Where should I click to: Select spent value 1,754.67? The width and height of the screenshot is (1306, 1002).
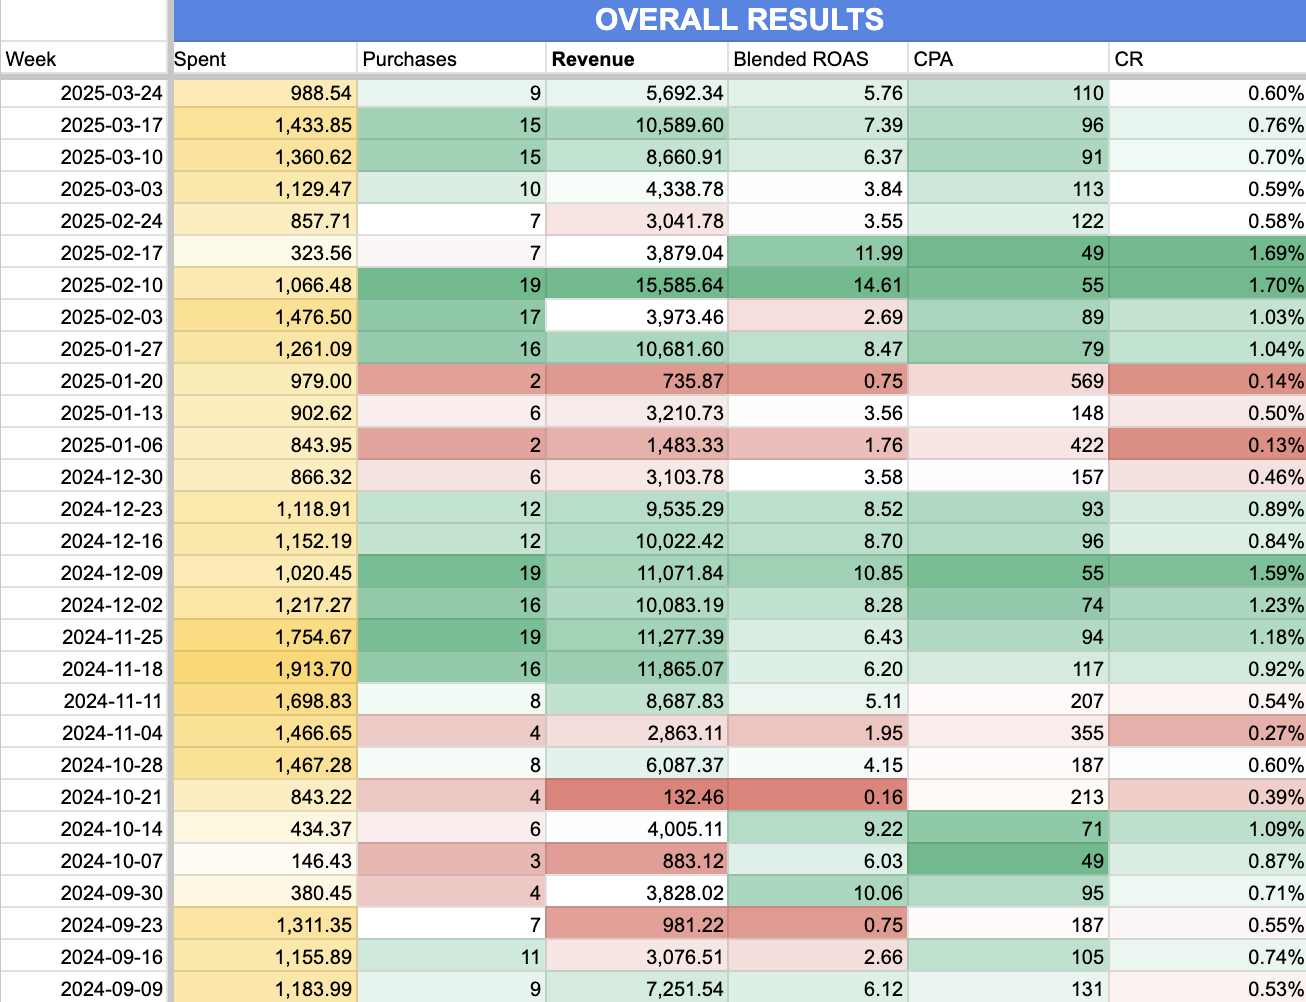[264, 637]
